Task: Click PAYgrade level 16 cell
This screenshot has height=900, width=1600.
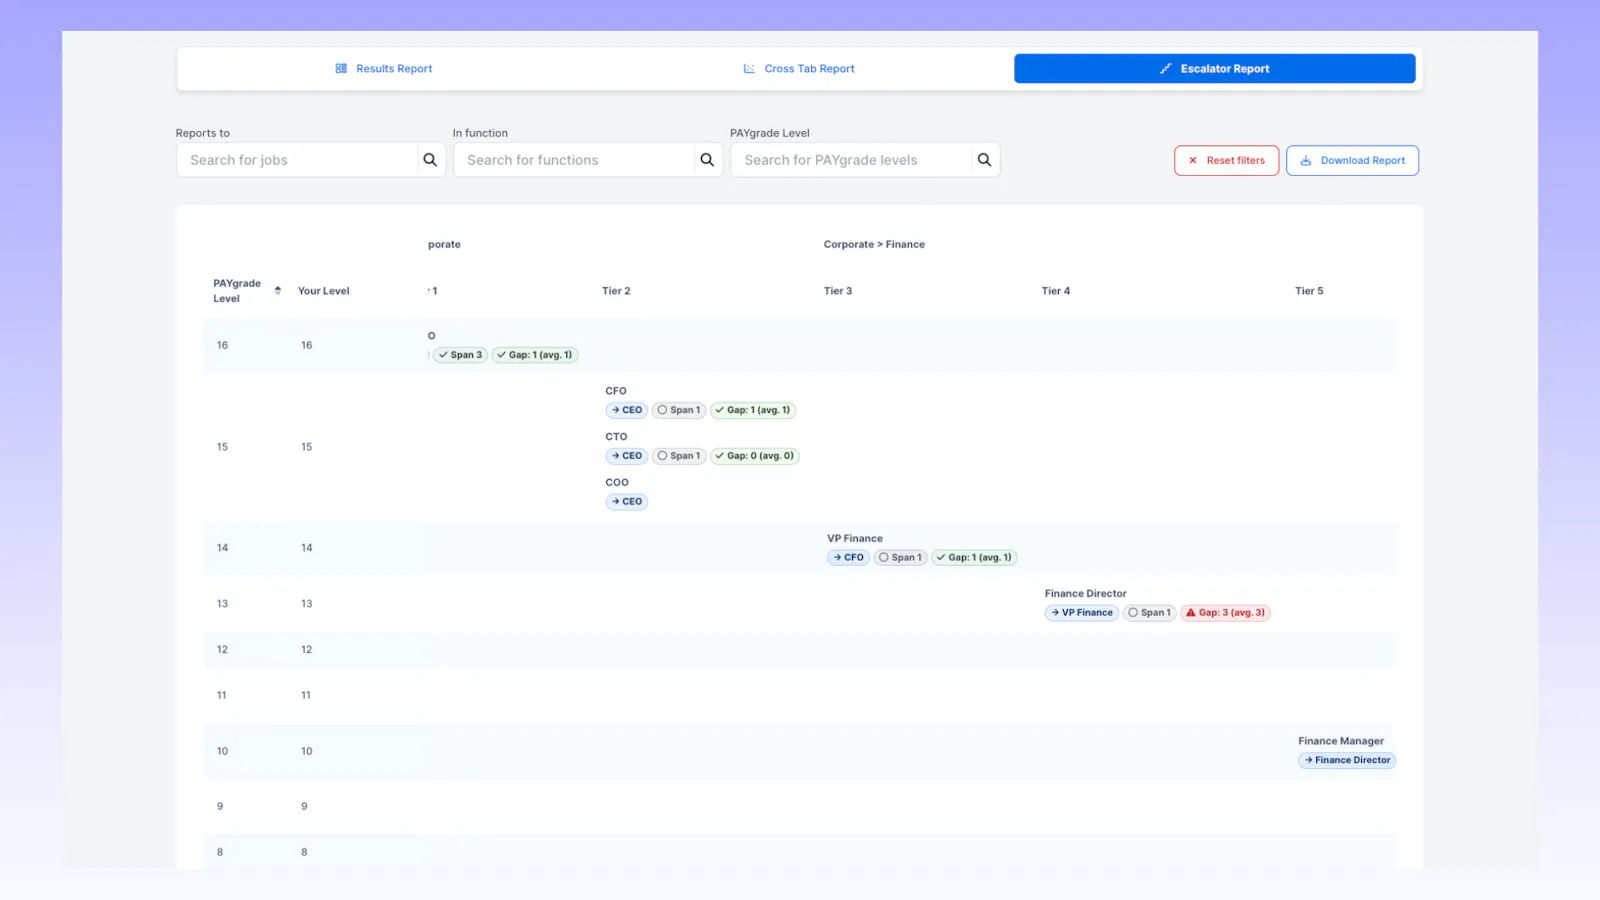Action: pyautogui.click(x=222, y=345)
